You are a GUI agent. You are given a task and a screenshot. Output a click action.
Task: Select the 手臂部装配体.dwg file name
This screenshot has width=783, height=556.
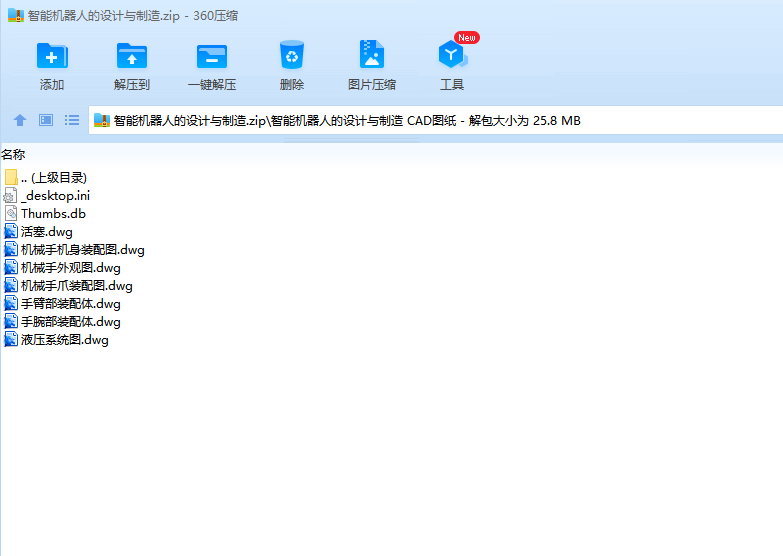pos(71,303)
